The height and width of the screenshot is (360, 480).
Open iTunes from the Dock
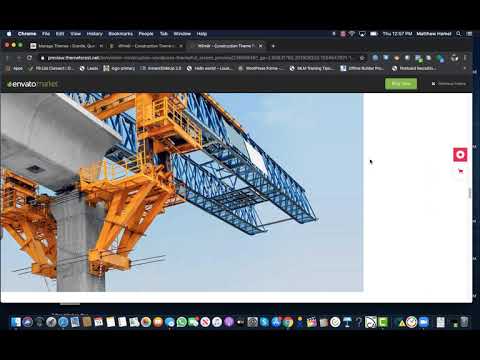(217, 322)
